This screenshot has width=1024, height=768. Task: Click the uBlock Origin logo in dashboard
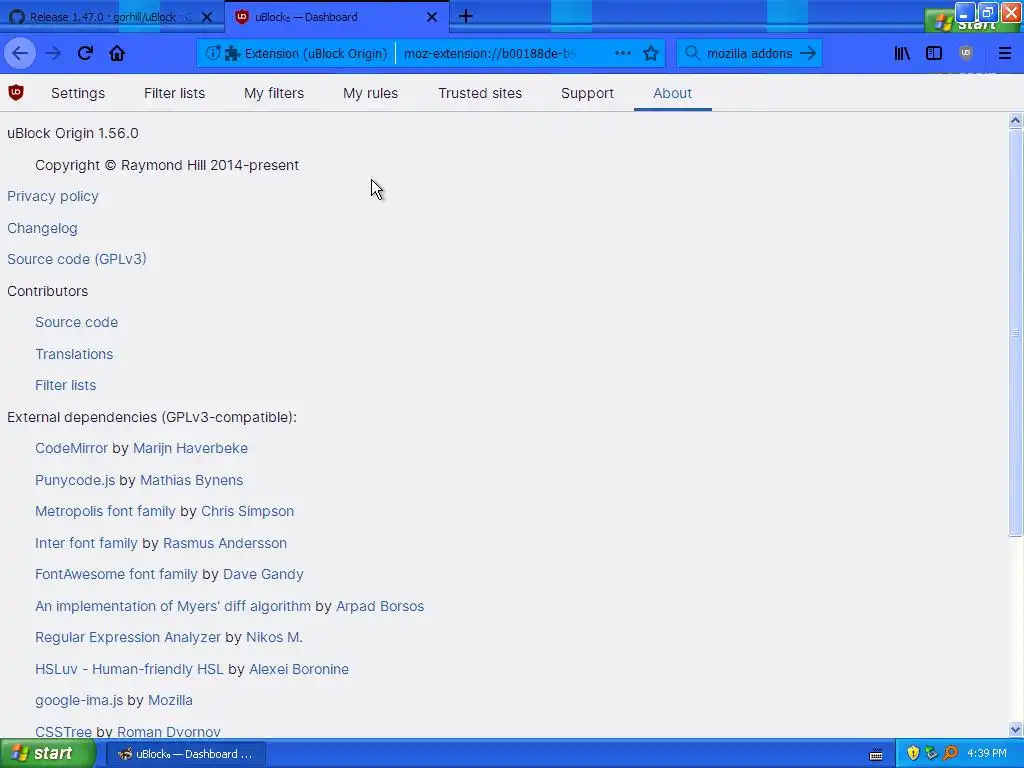point(16,93)
